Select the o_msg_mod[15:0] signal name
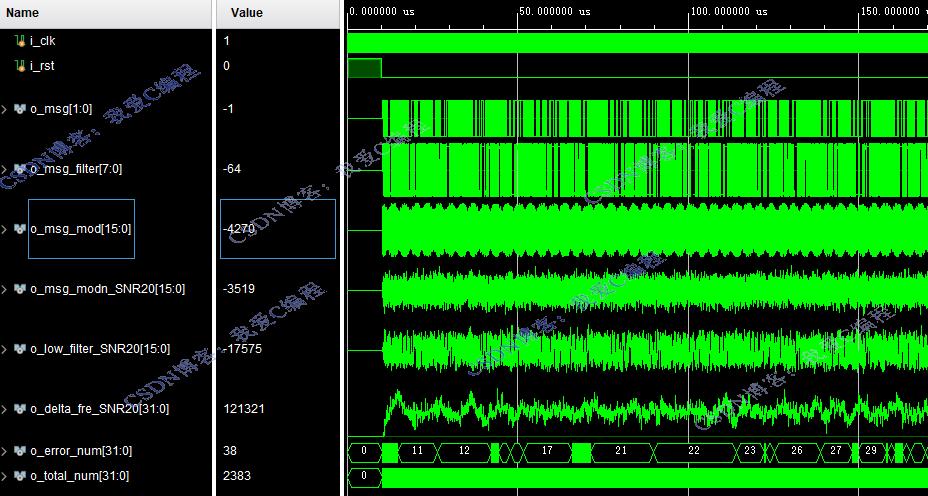 (81, 229)
